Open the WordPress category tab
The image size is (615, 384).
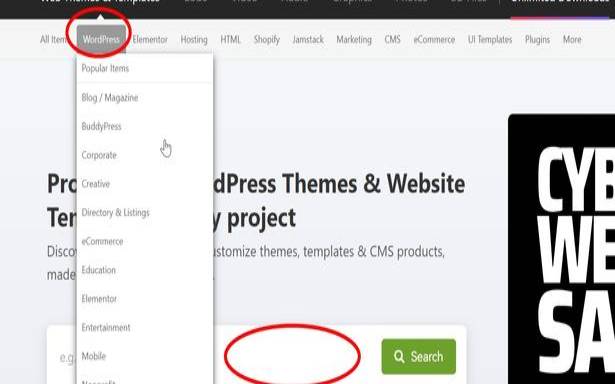tap(101, 39)
